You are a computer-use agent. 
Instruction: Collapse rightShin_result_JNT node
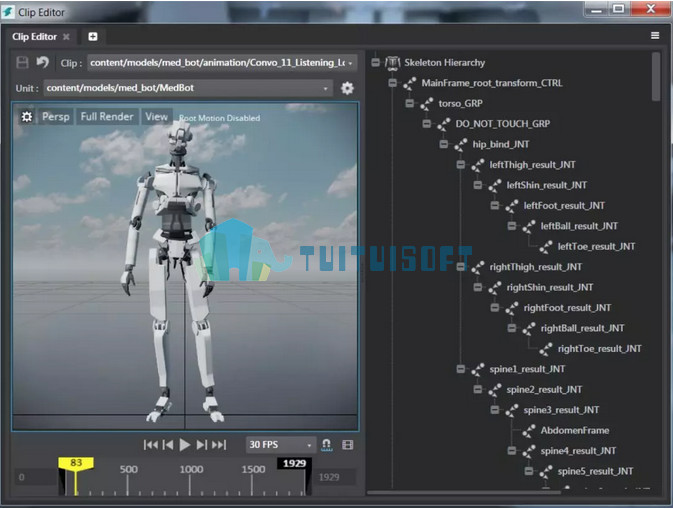tap(478, 287)
